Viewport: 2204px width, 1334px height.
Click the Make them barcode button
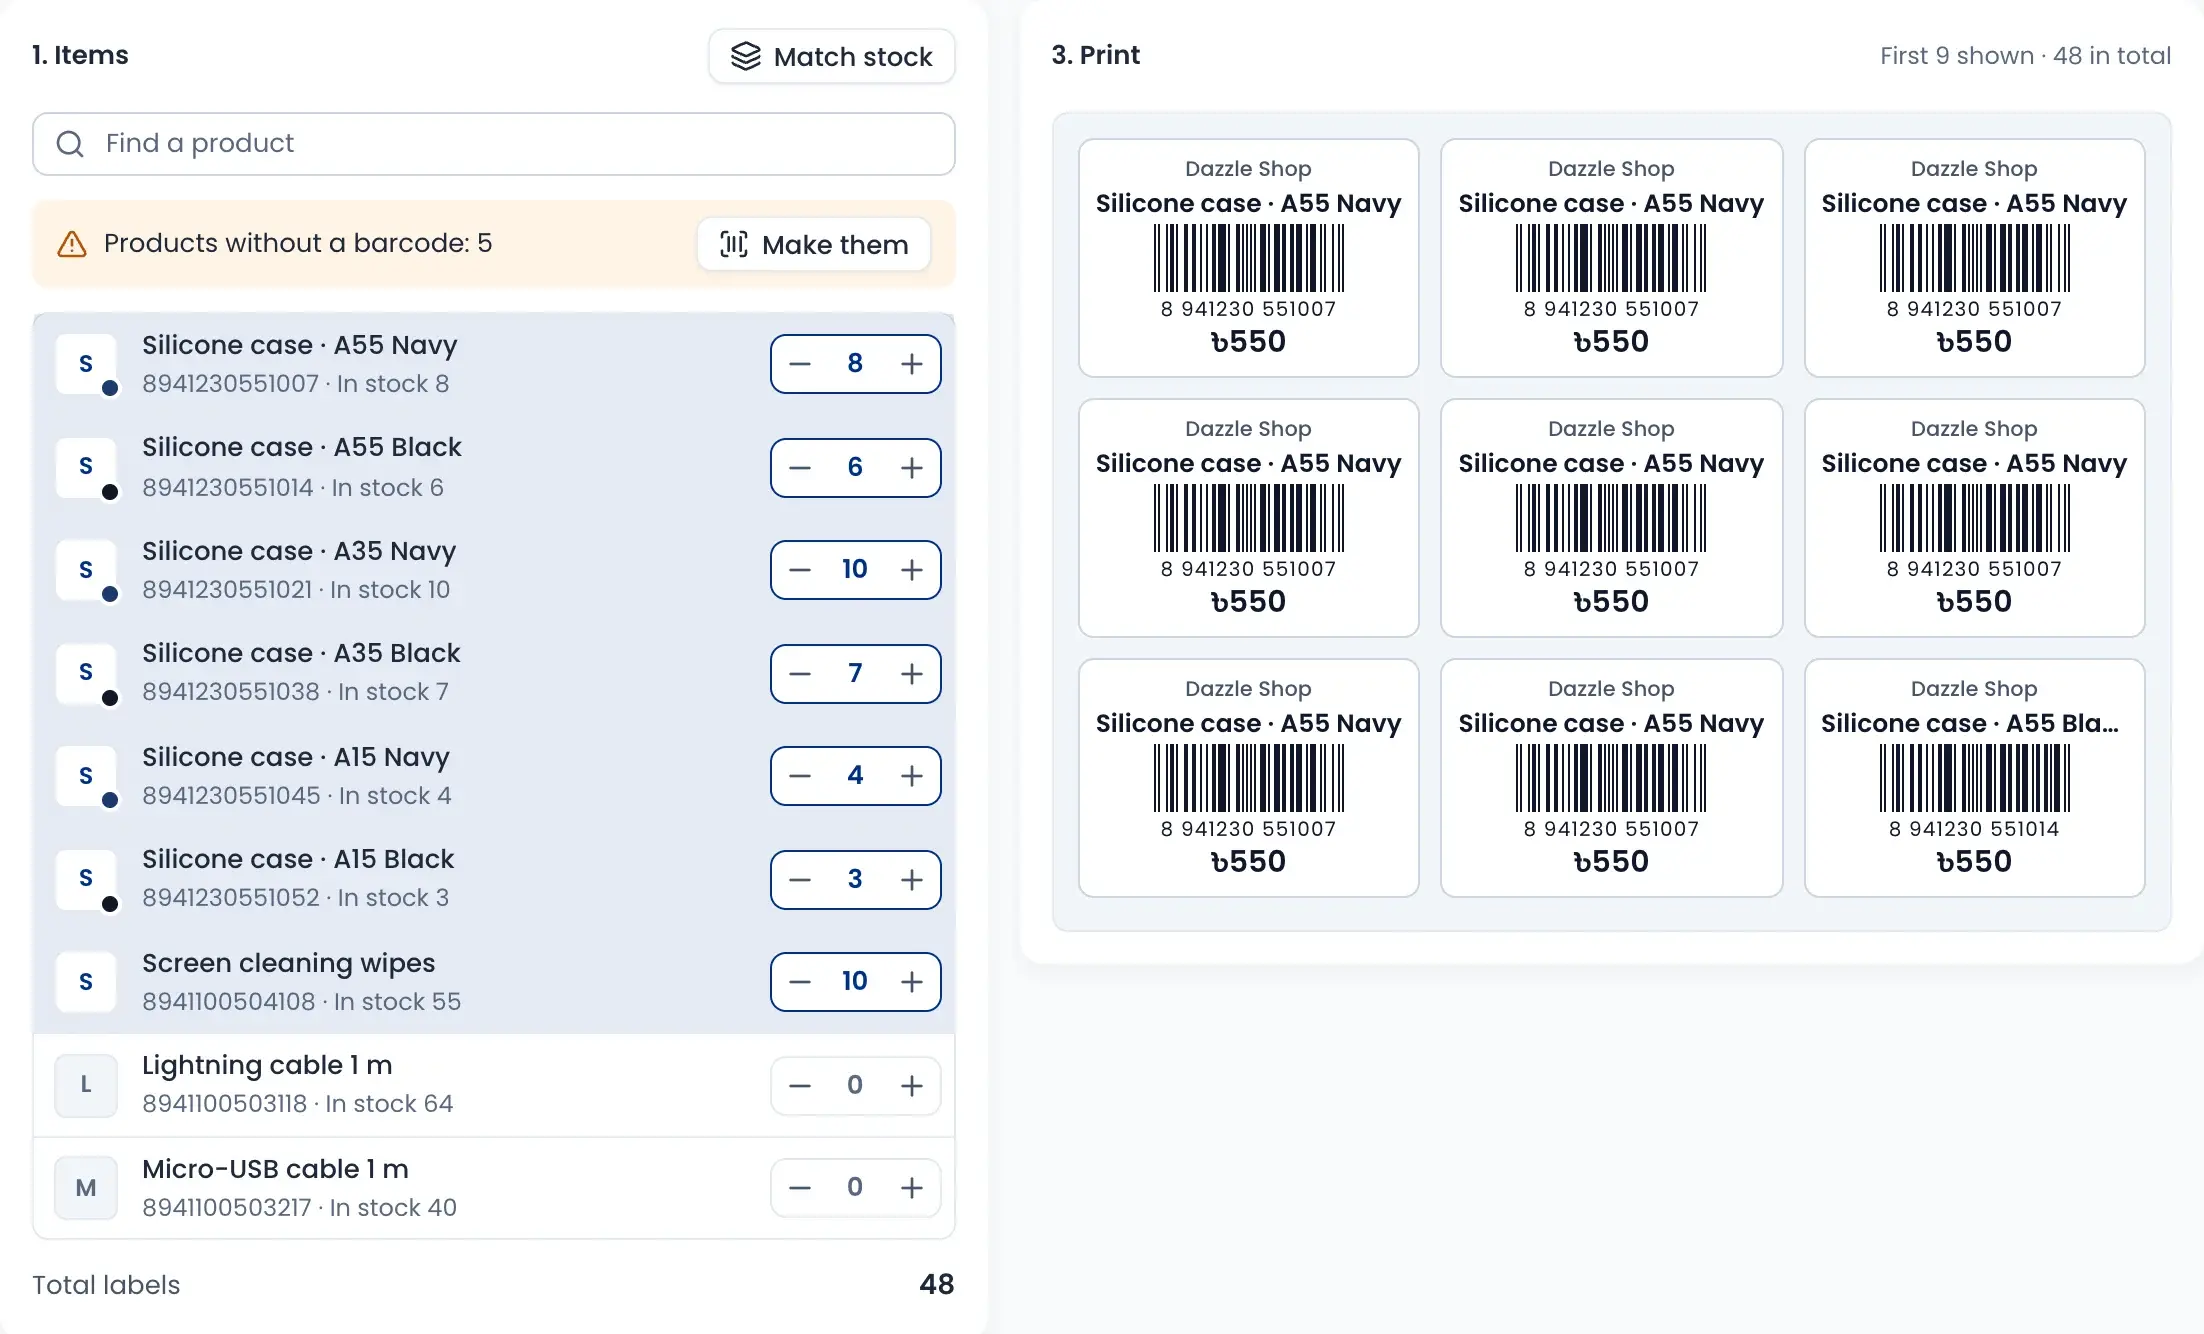[x=814, y=244]
